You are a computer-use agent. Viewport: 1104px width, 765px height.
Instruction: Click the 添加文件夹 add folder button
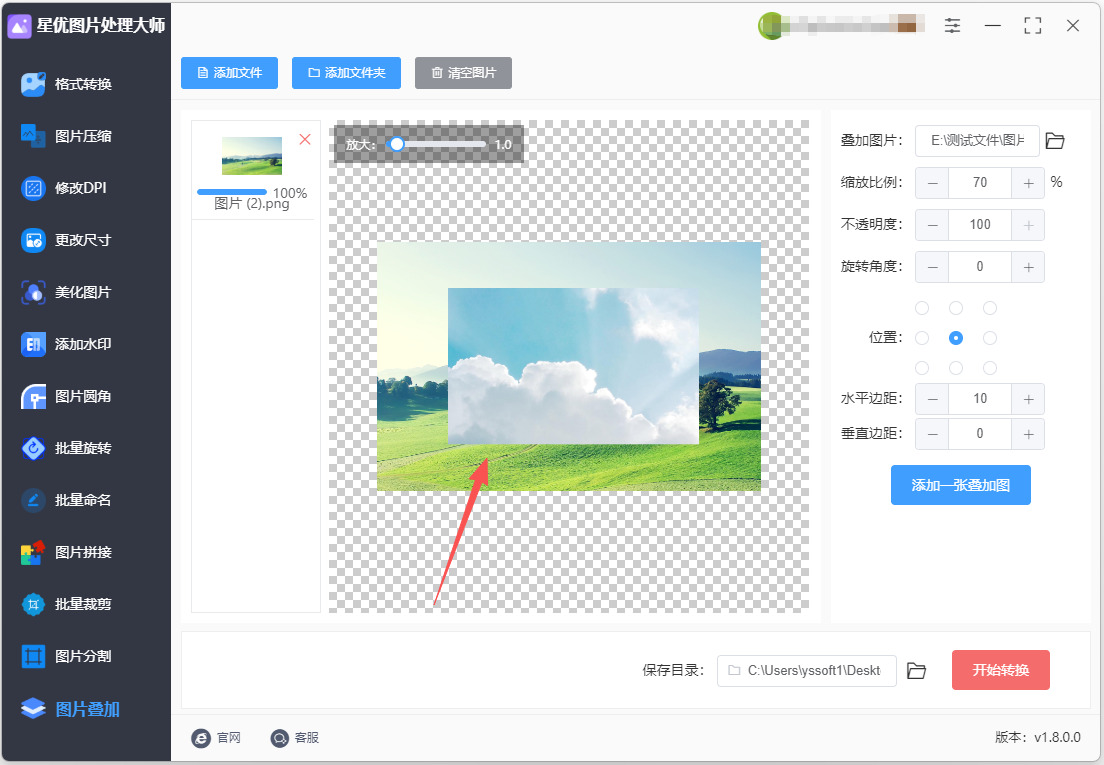click(x=346, y=73)
